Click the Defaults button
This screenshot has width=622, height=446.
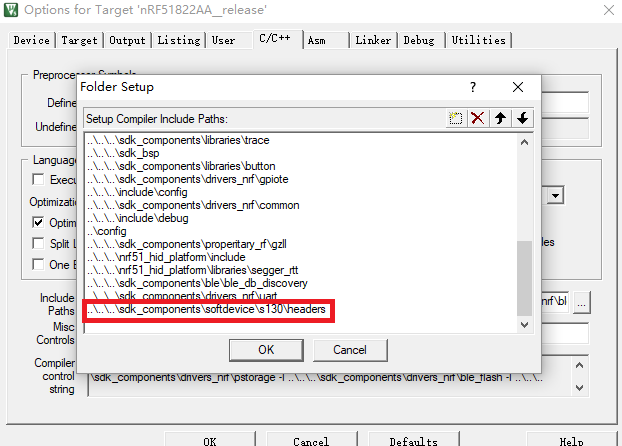413,440
